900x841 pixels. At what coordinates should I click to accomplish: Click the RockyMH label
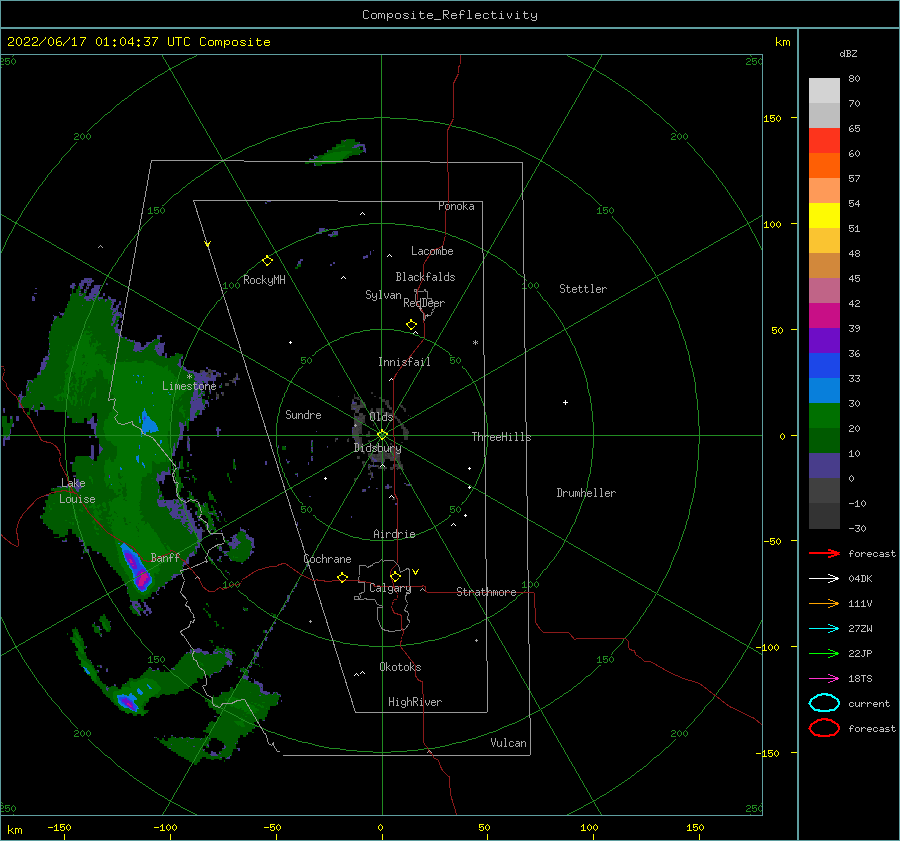tap(264, 280)
